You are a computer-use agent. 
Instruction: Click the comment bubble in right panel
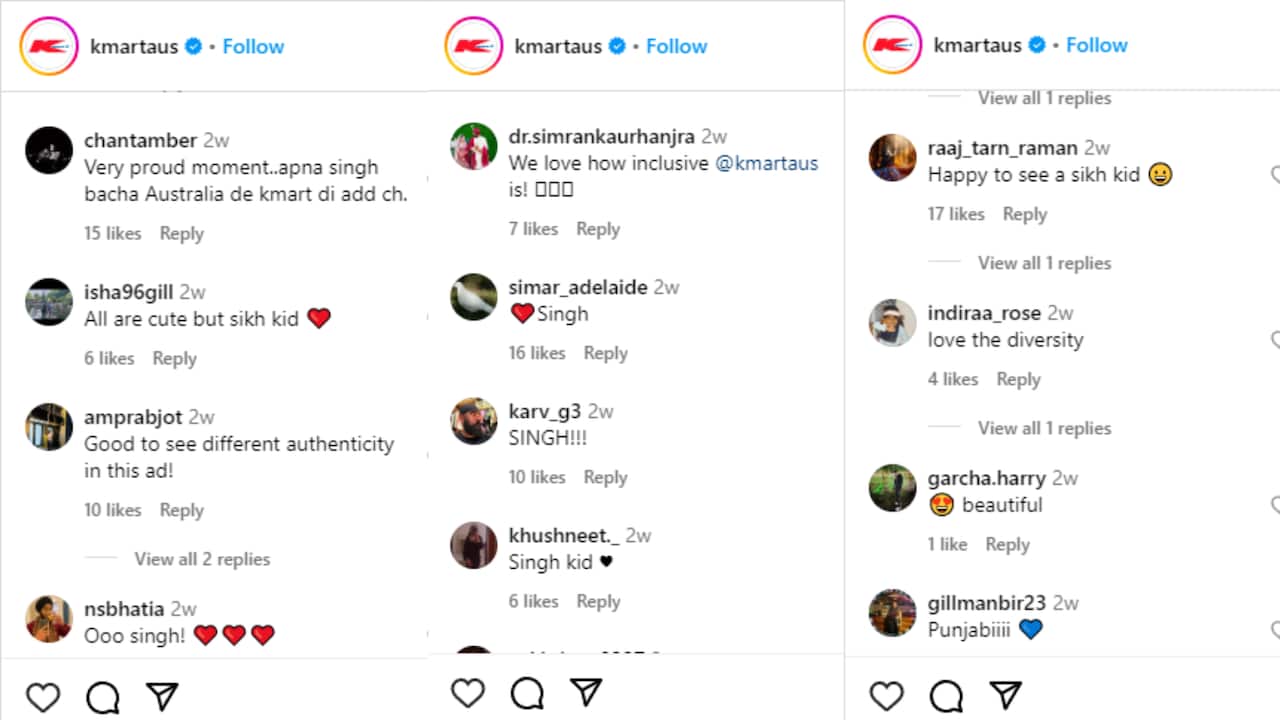click(x=946, y=696)
